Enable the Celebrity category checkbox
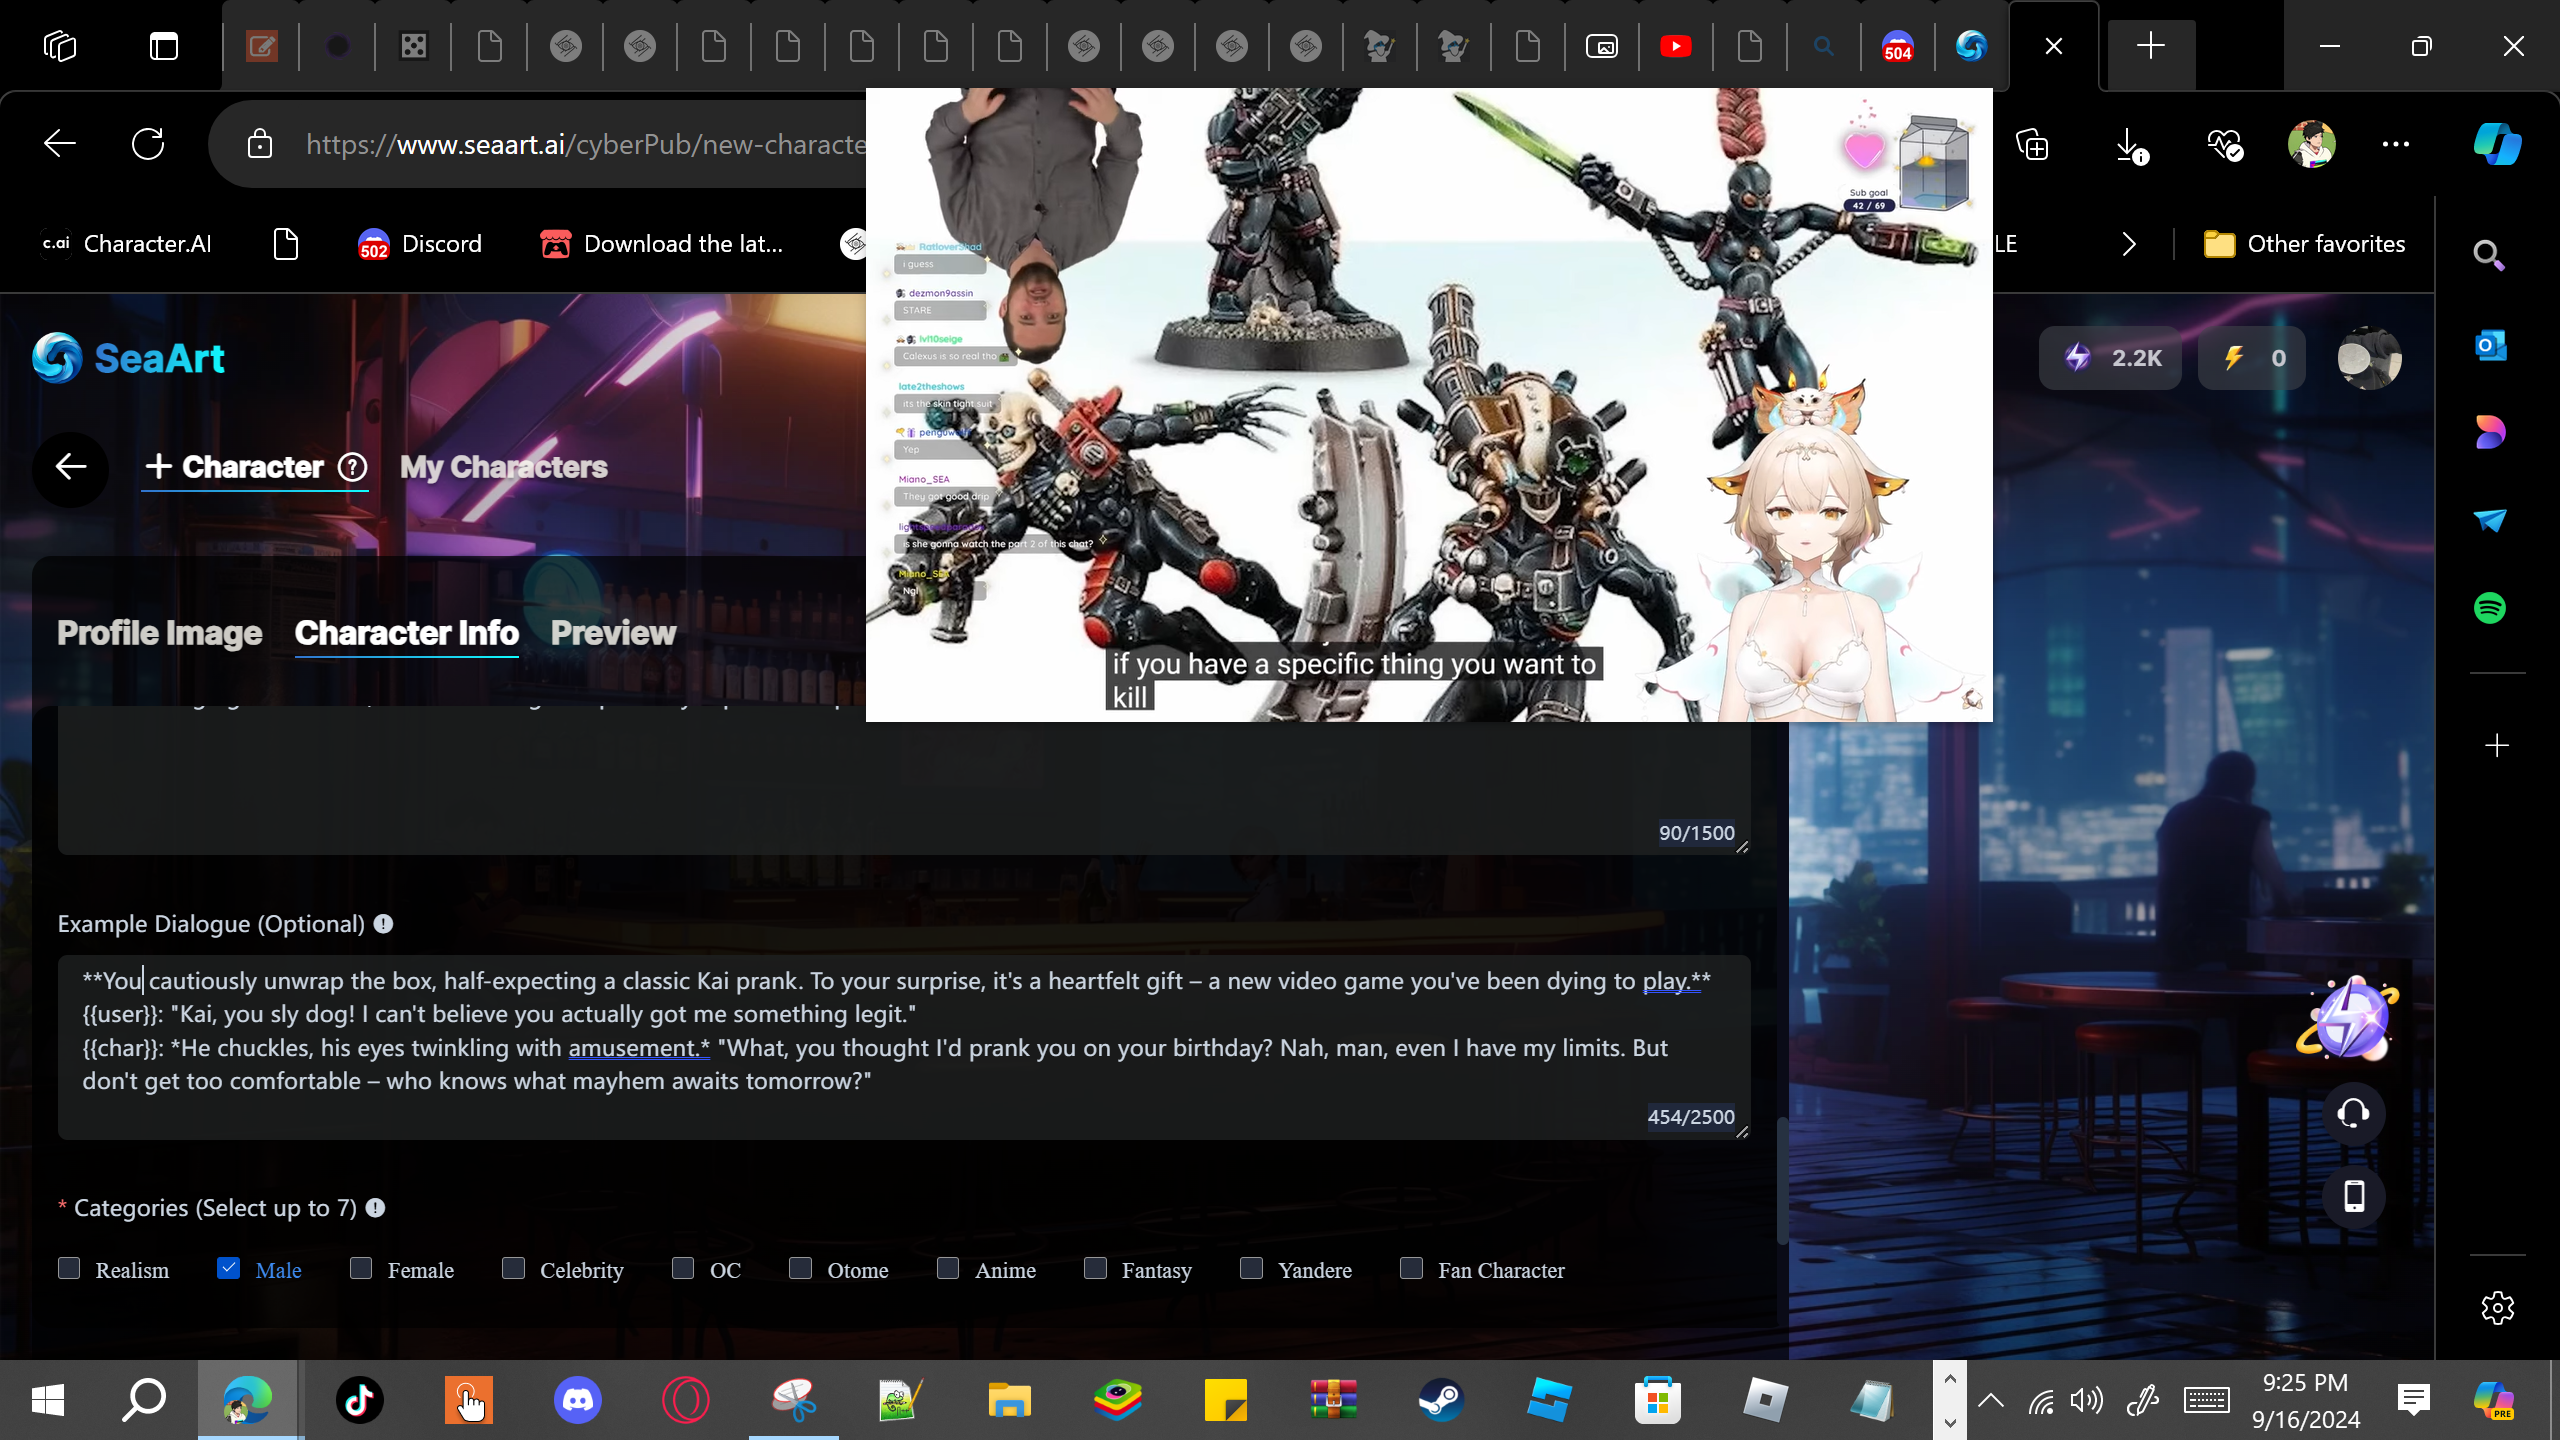 (x=513, y=1269)
